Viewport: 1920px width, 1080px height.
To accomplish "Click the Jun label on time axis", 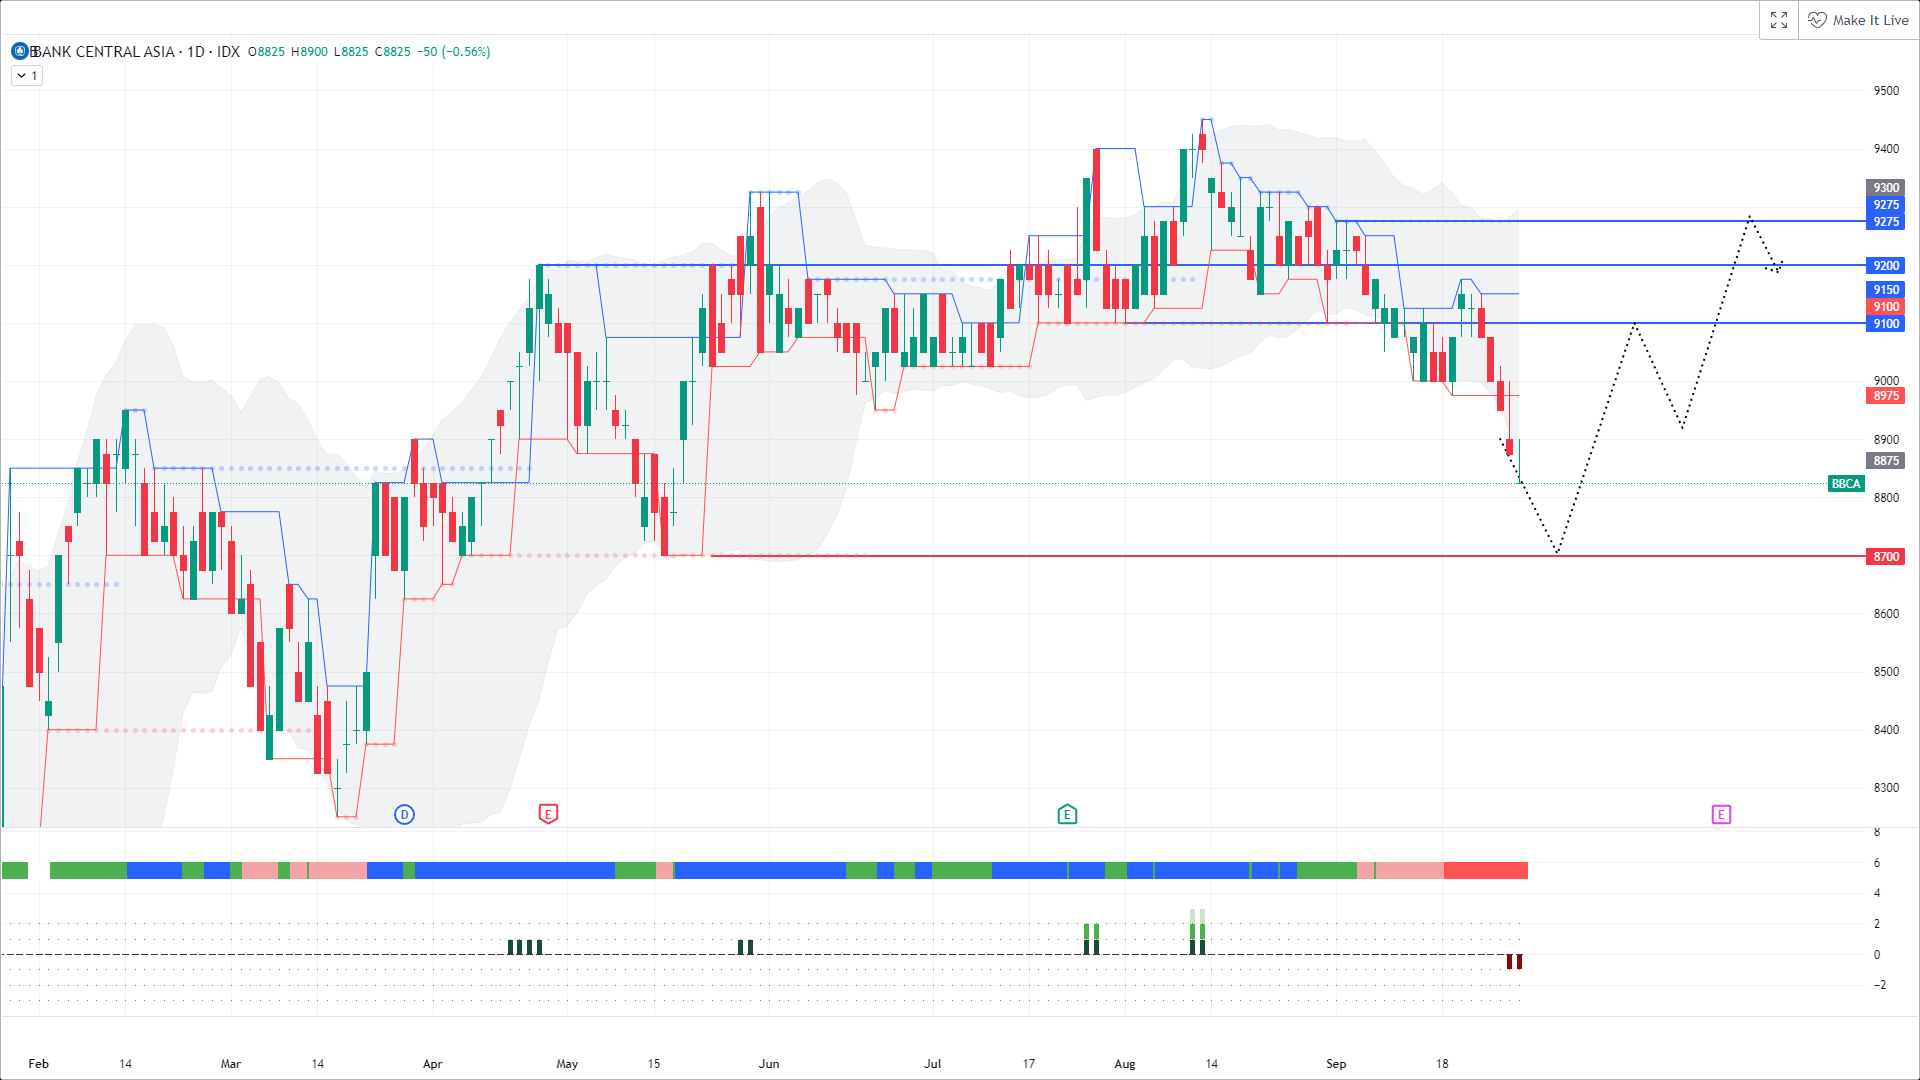I will coord(769,1064).
